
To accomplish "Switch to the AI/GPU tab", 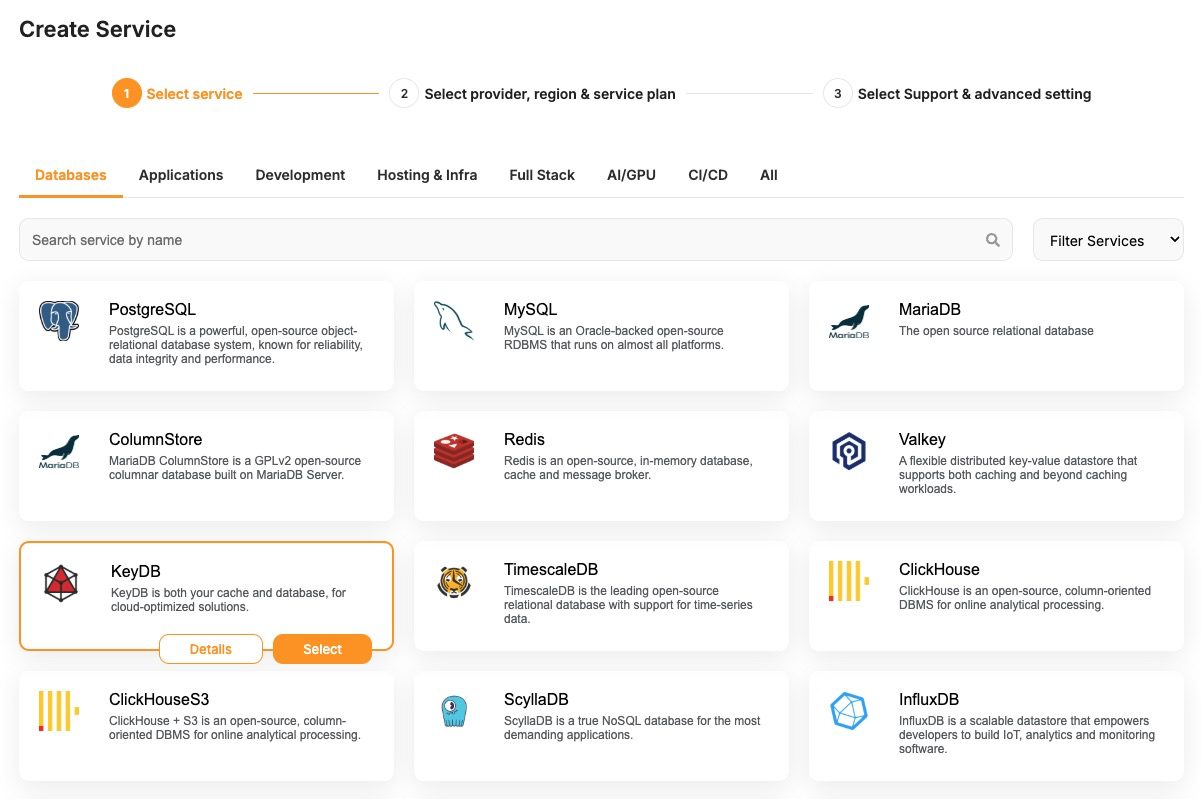I will pos(631,175).
